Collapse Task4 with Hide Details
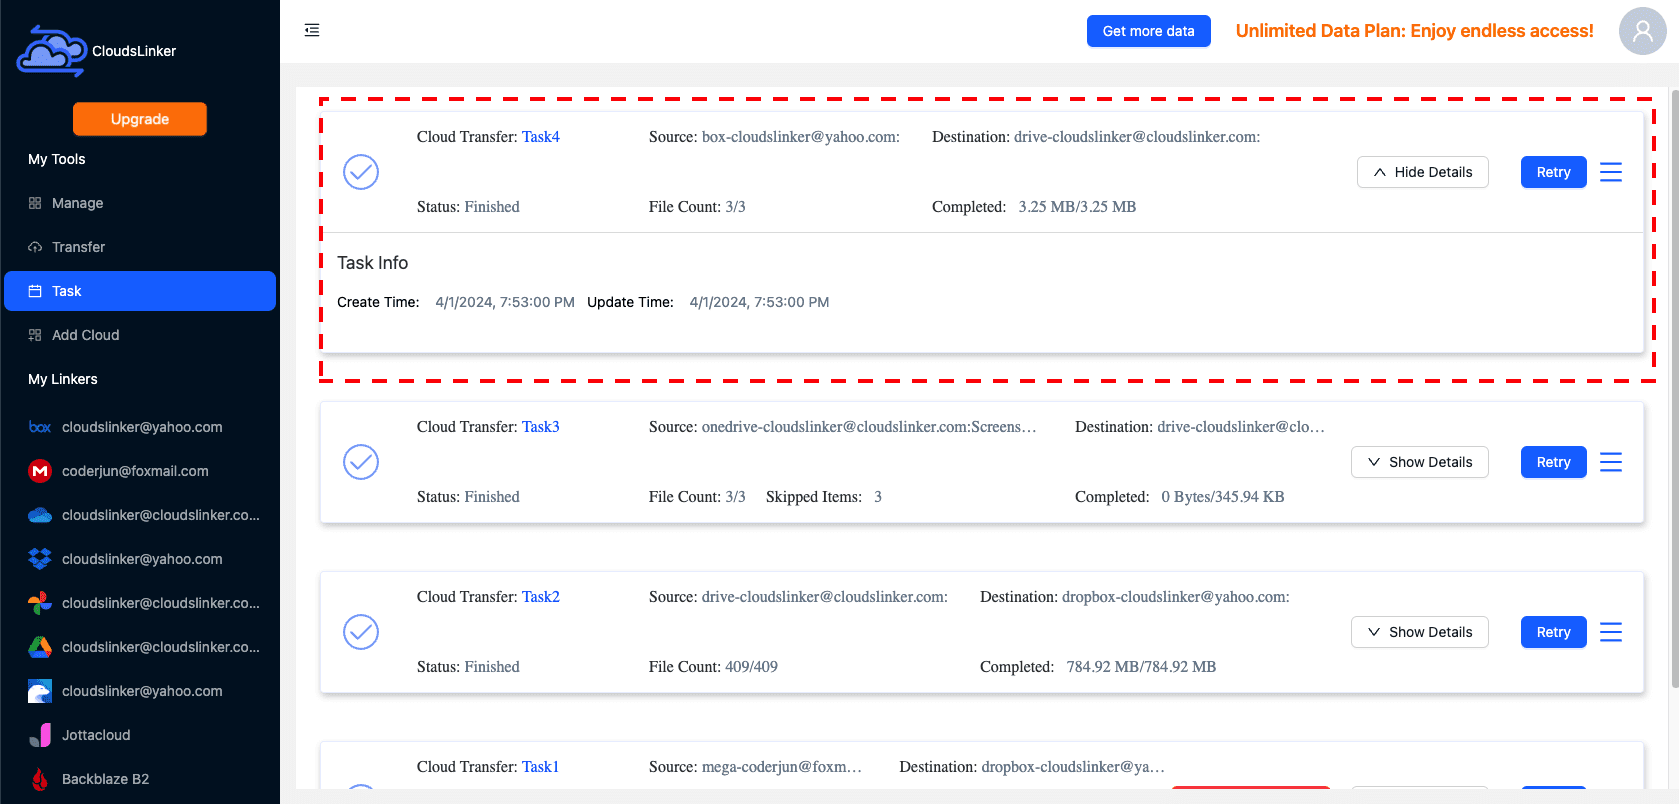 coord(1422,172)
